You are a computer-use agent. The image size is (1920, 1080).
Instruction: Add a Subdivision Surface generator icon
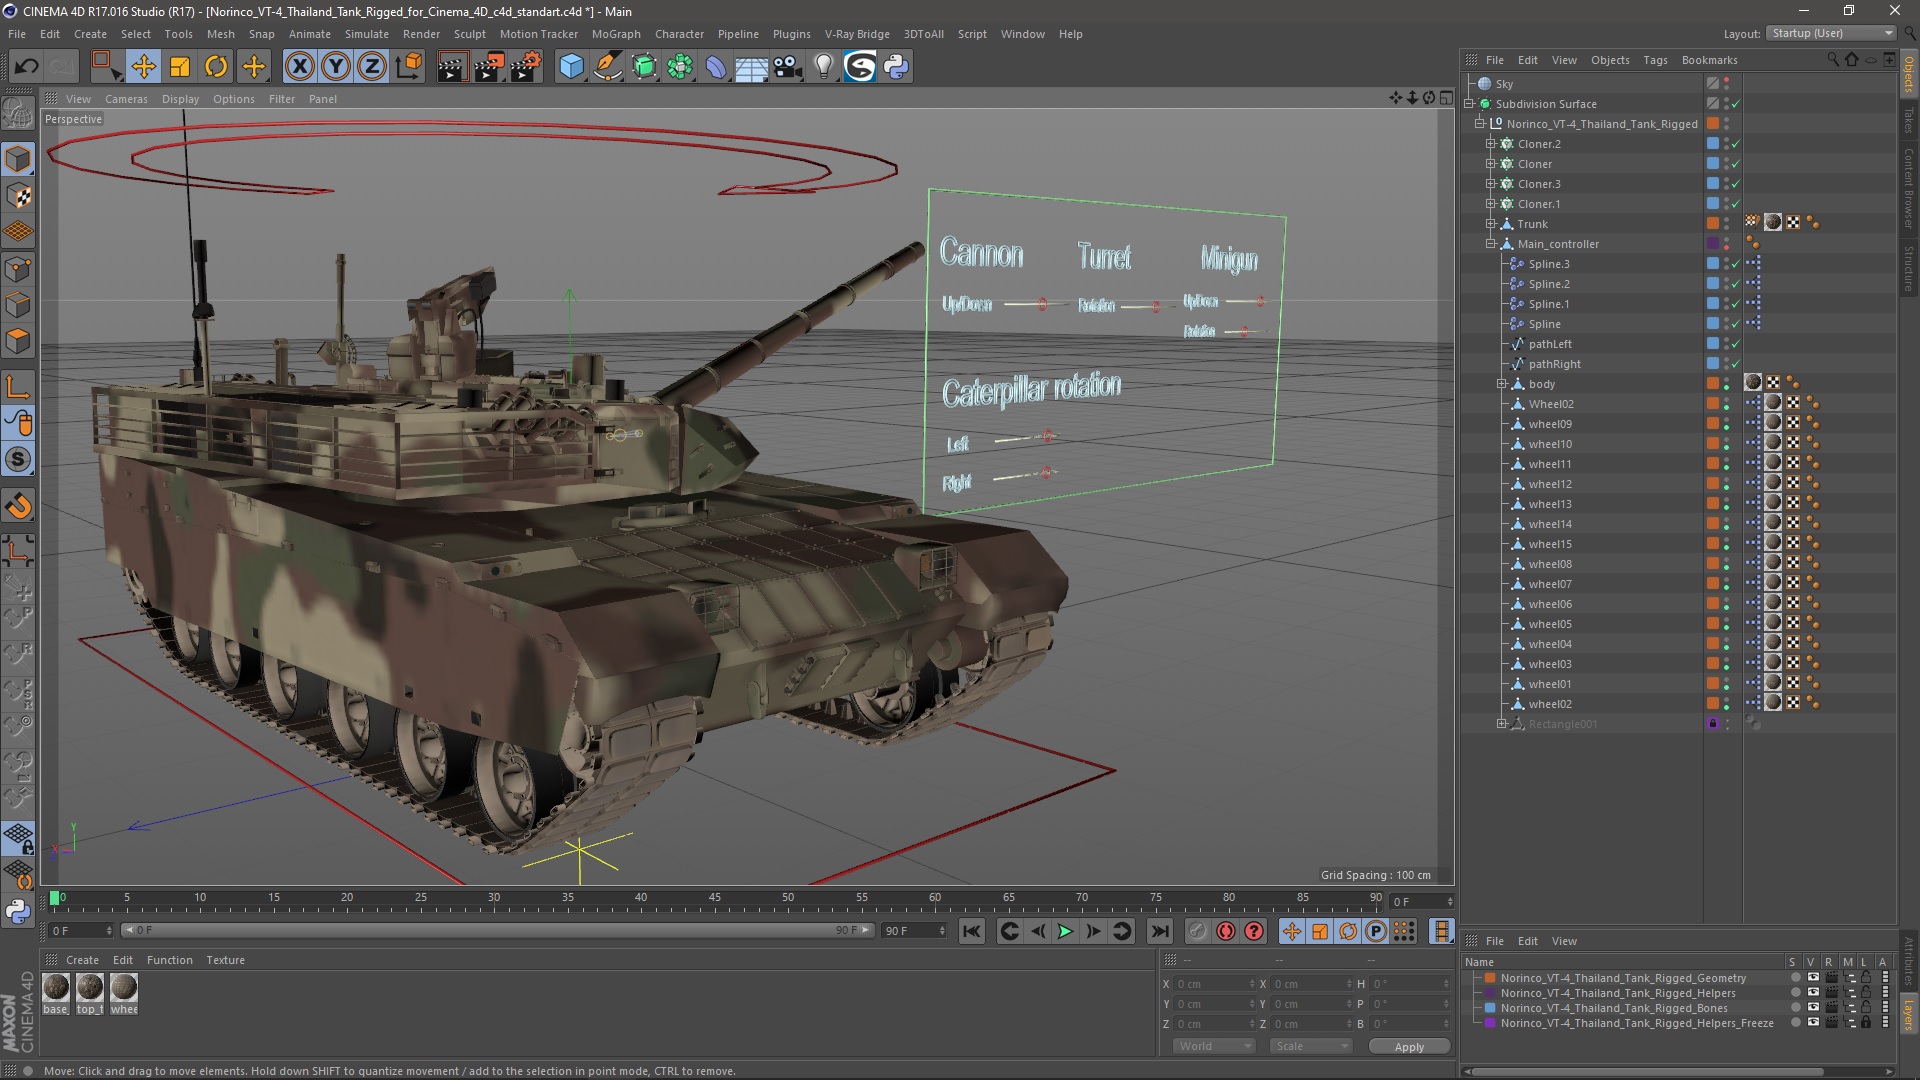[644, 67]
